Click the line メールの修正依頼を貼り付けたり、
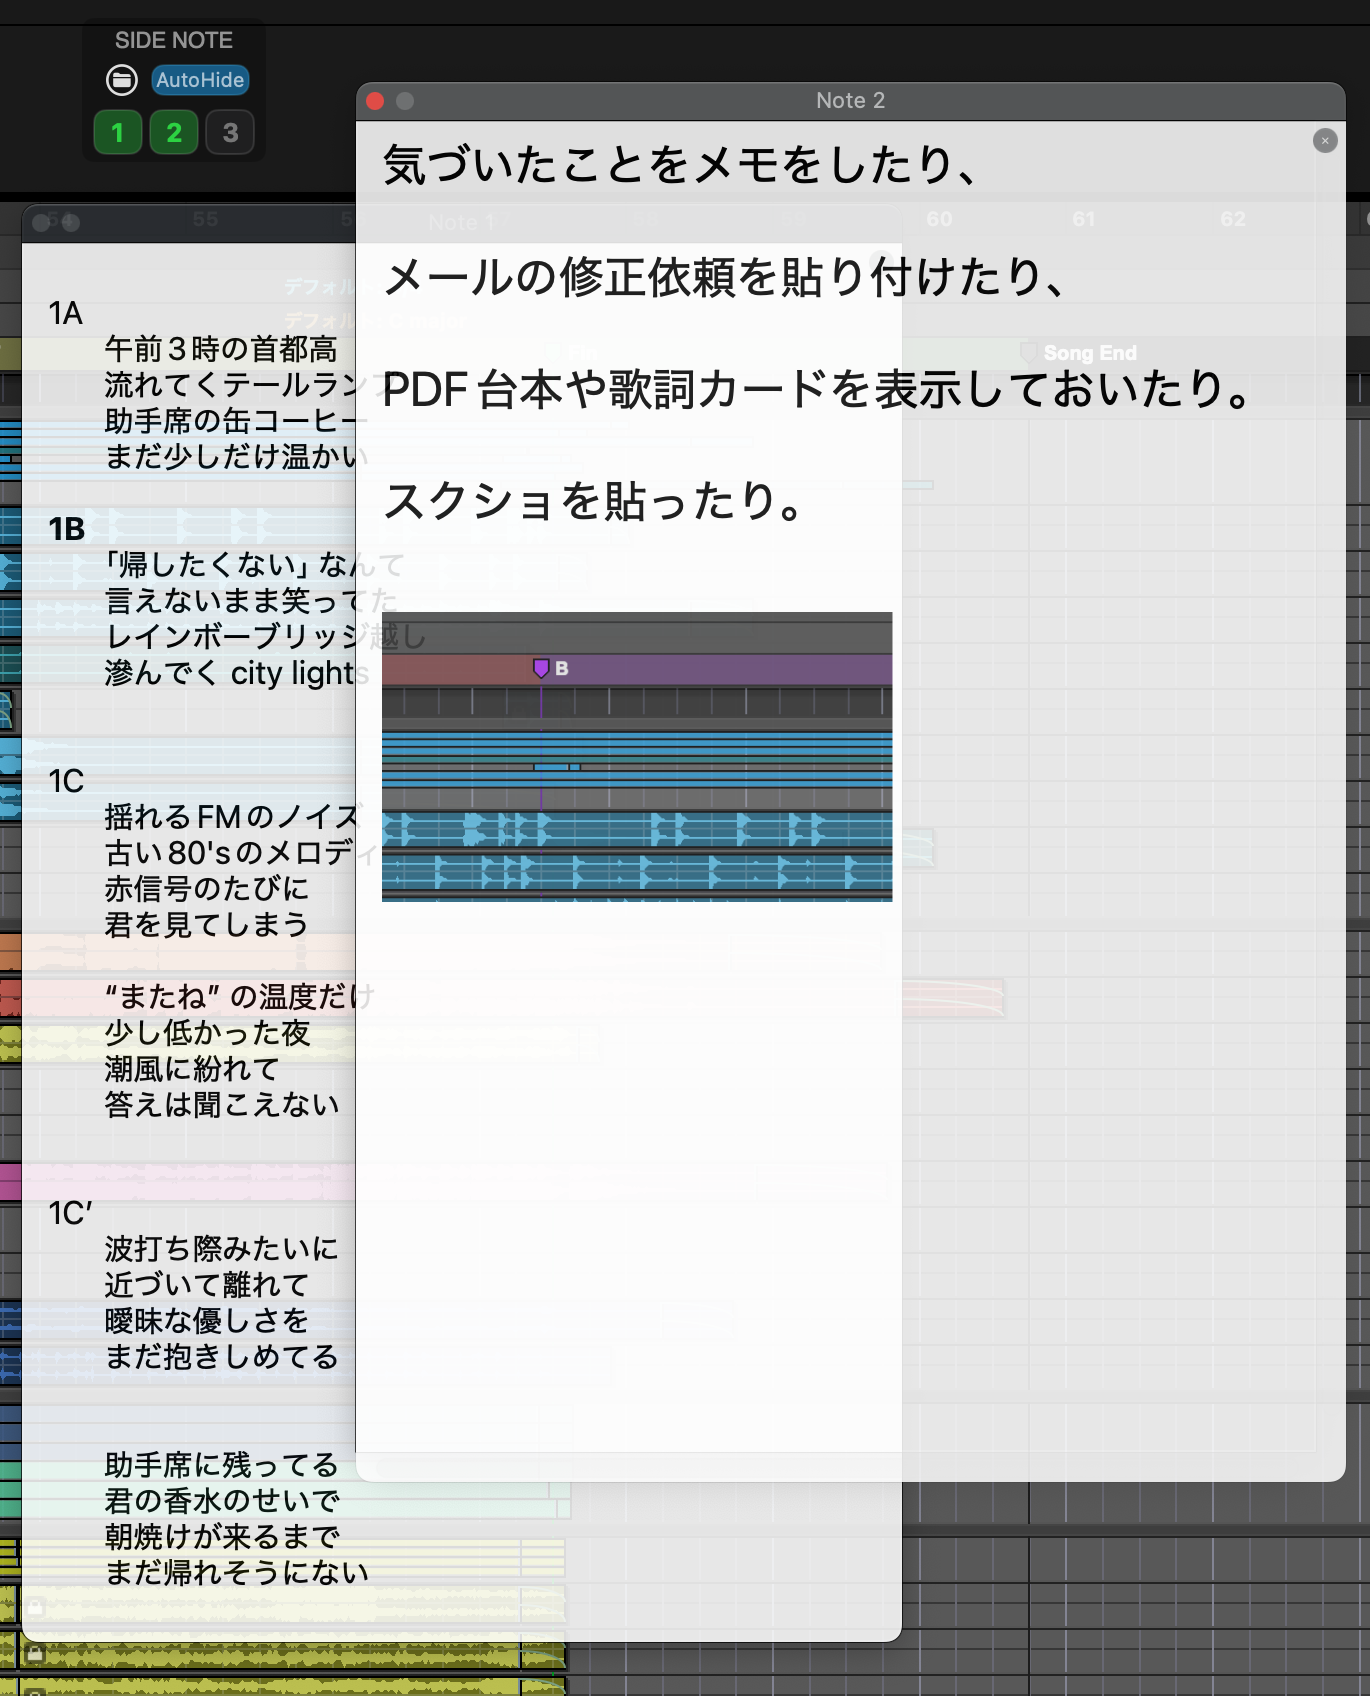Viewport: 1370px width, 1696px height. 724,277
